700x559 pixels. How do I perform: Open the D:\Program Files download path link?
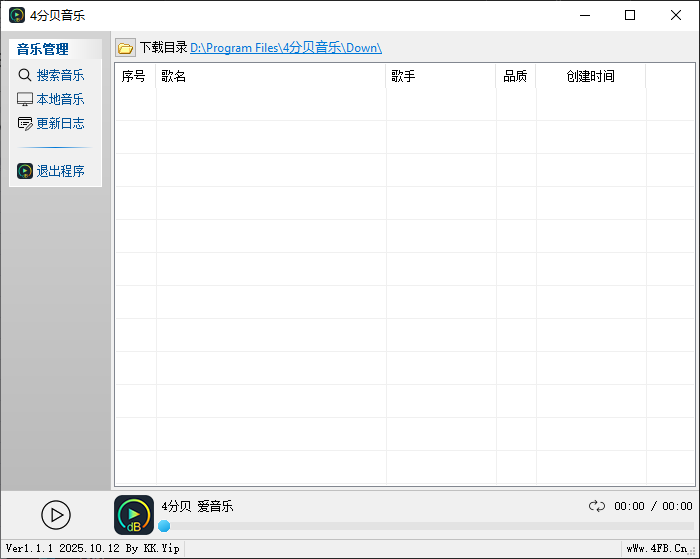pyautogui.click(x=285, y=48)
